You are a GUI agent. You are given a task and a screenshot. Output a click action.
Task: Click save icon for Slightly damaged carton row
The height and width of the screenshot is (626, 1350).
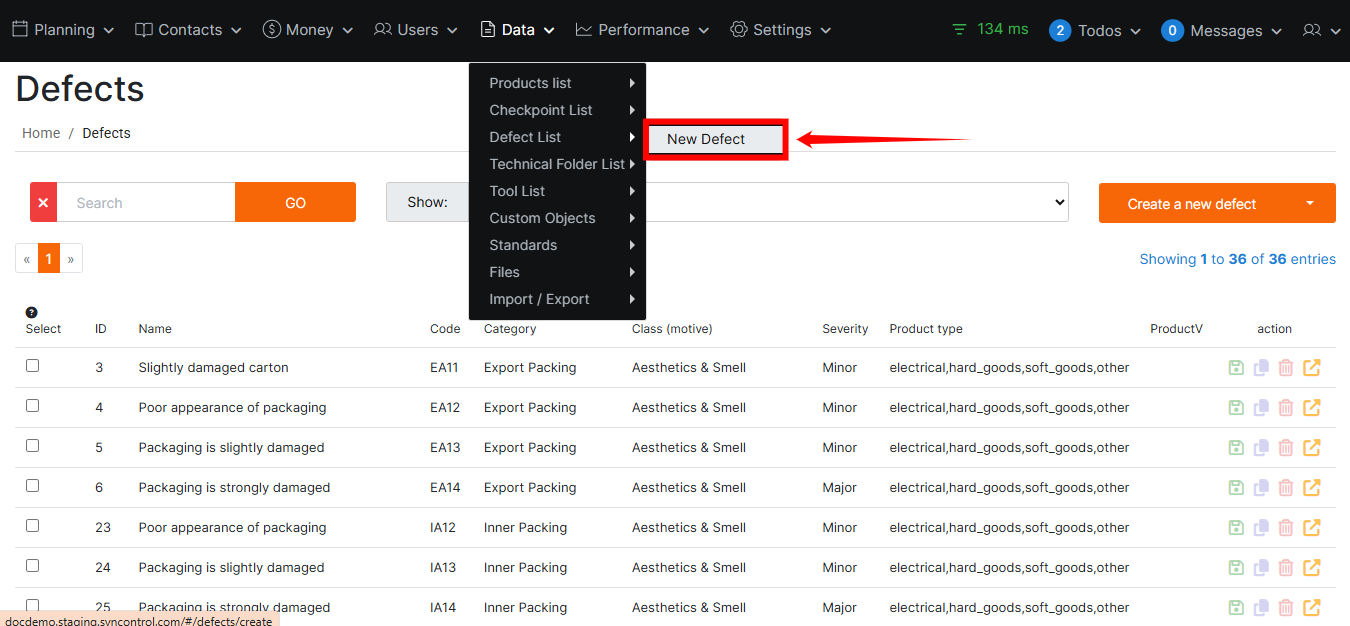click(1236, 368)
